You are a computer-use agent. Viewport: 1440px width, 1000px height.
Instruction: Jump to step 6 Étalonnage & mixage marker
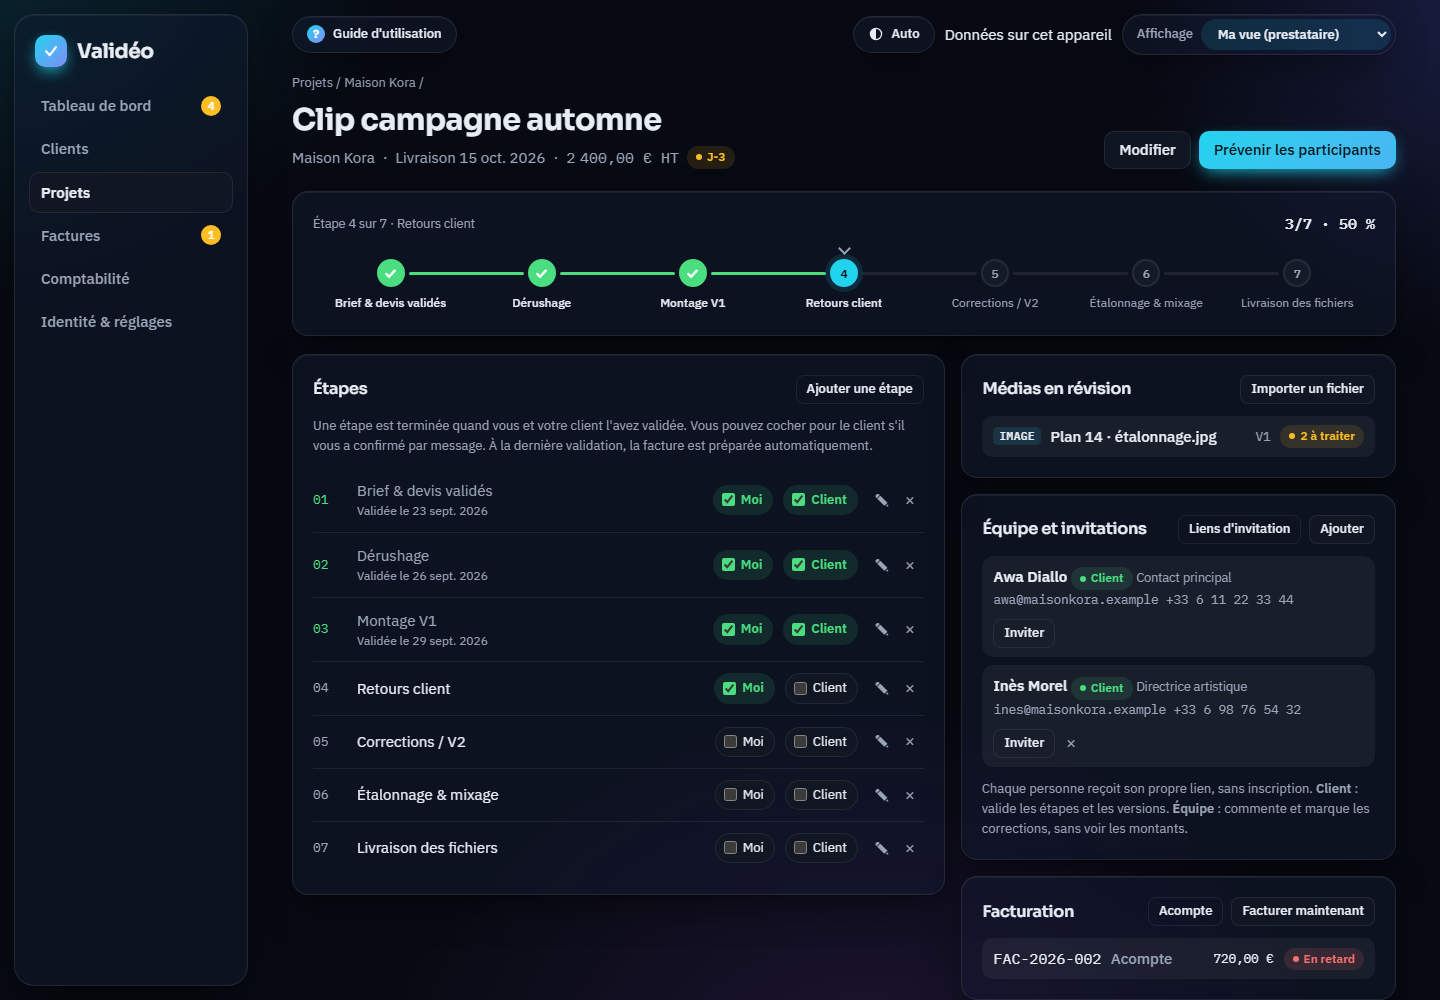pos(1146,273)
